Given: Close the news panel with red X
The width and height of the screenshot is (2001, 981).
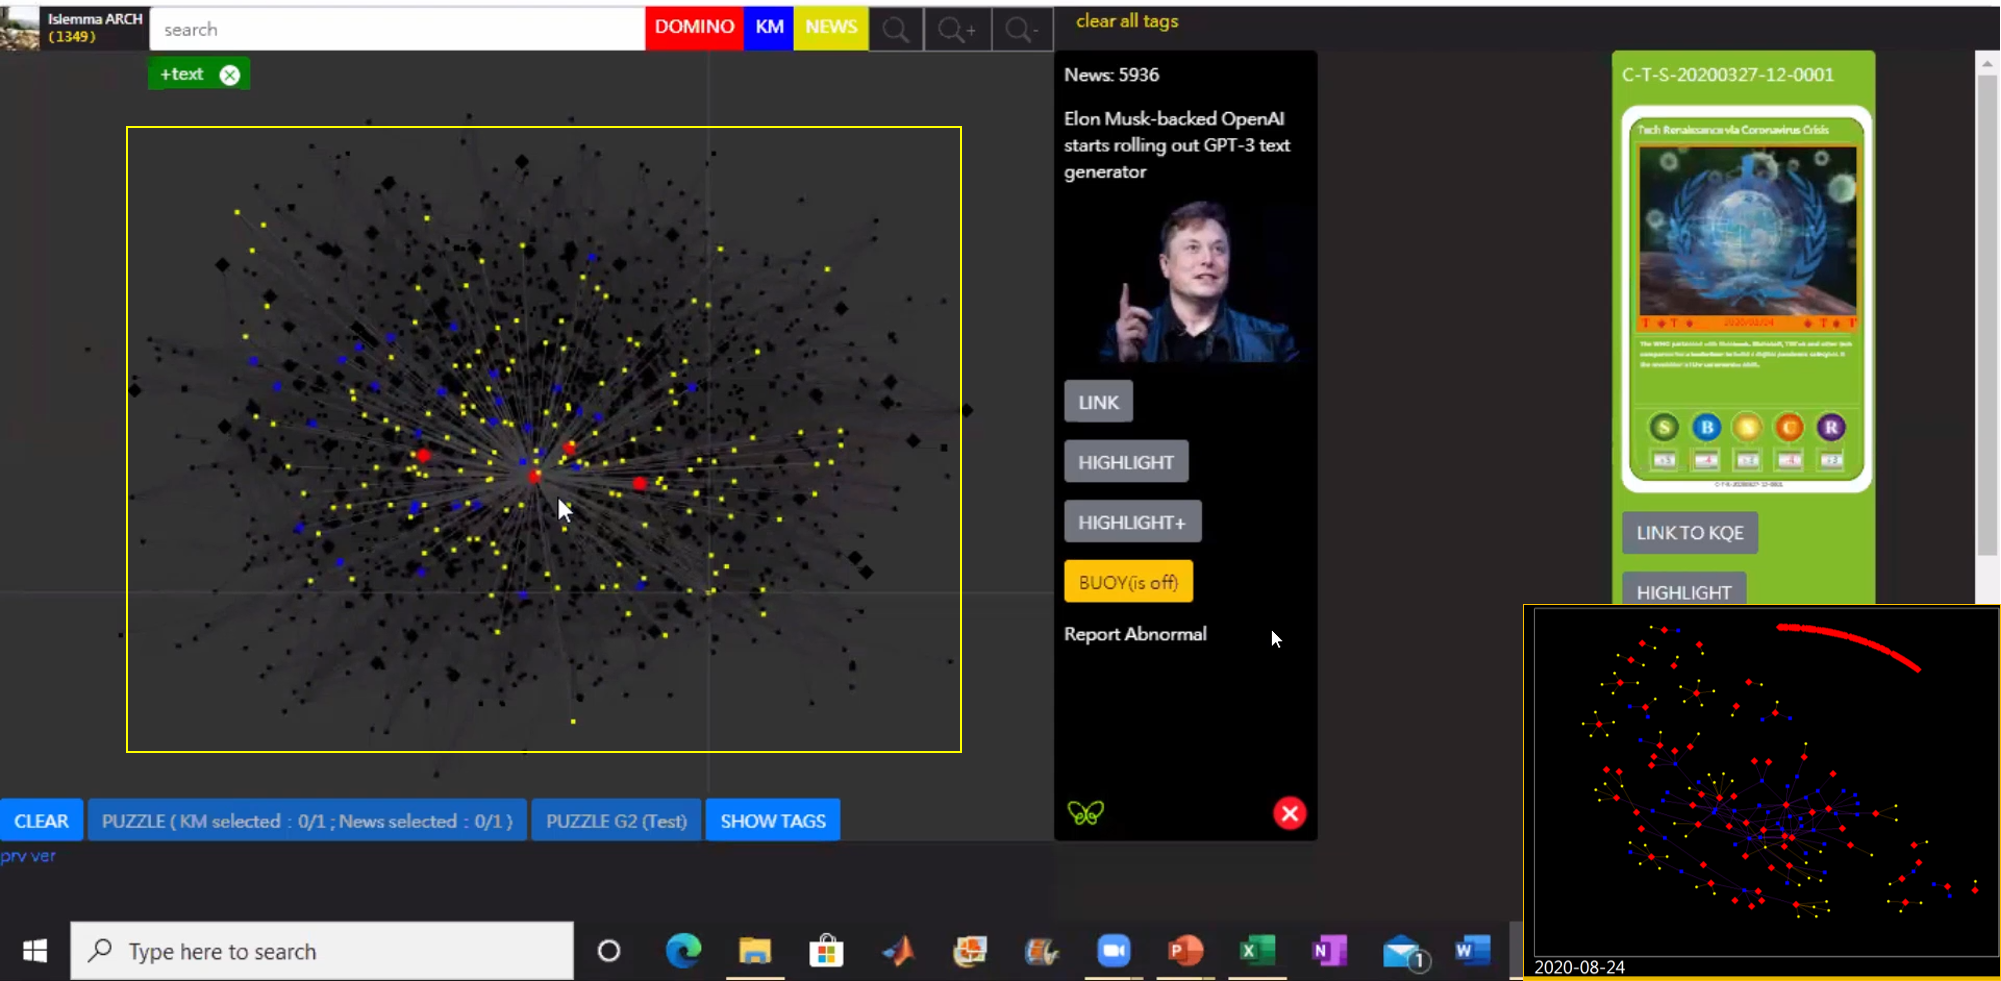Looking at the screenshot, I should point(1289,813).
